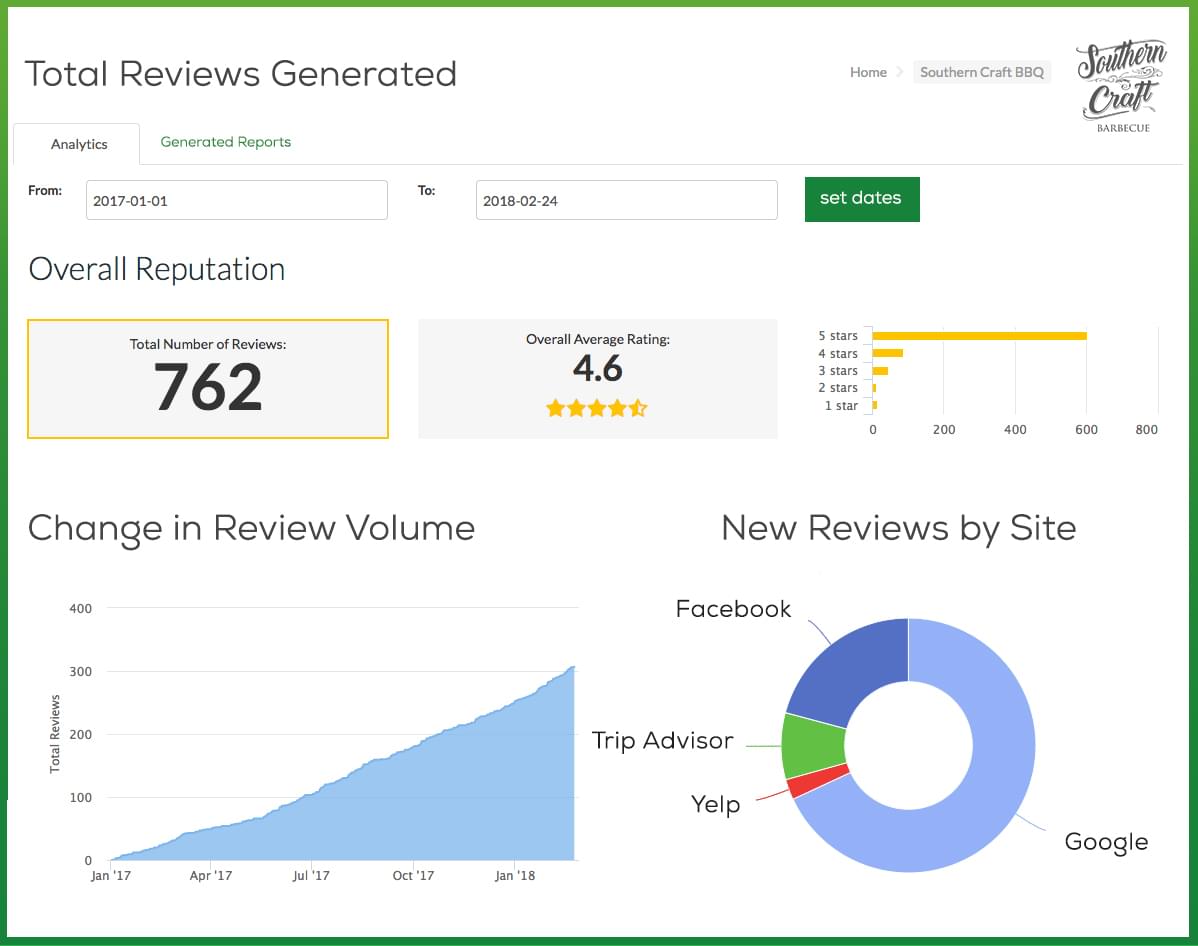Click the 2 stars bar

[x=874, y=388]
